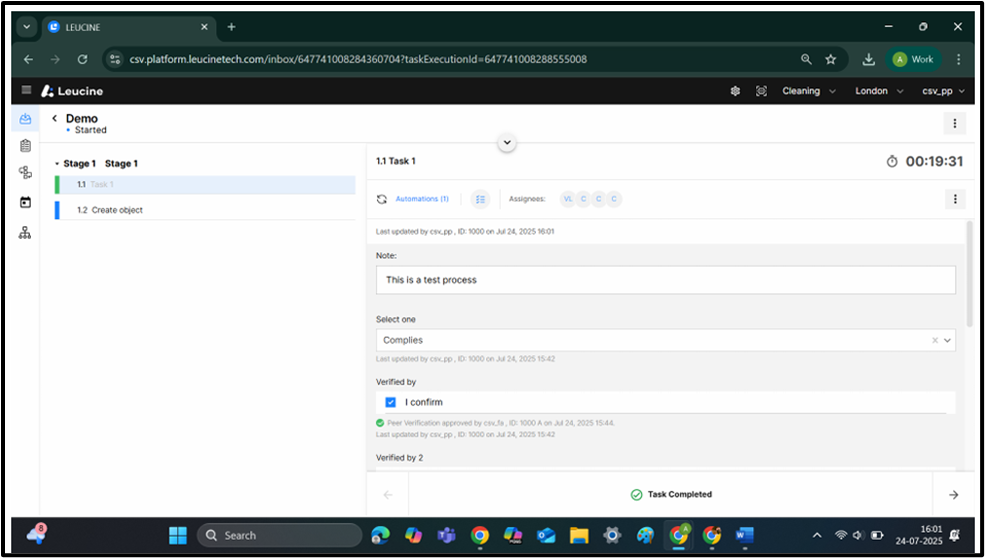Select task 1.2 Create object
985x558 pixels.
click(x=117, y=210)
